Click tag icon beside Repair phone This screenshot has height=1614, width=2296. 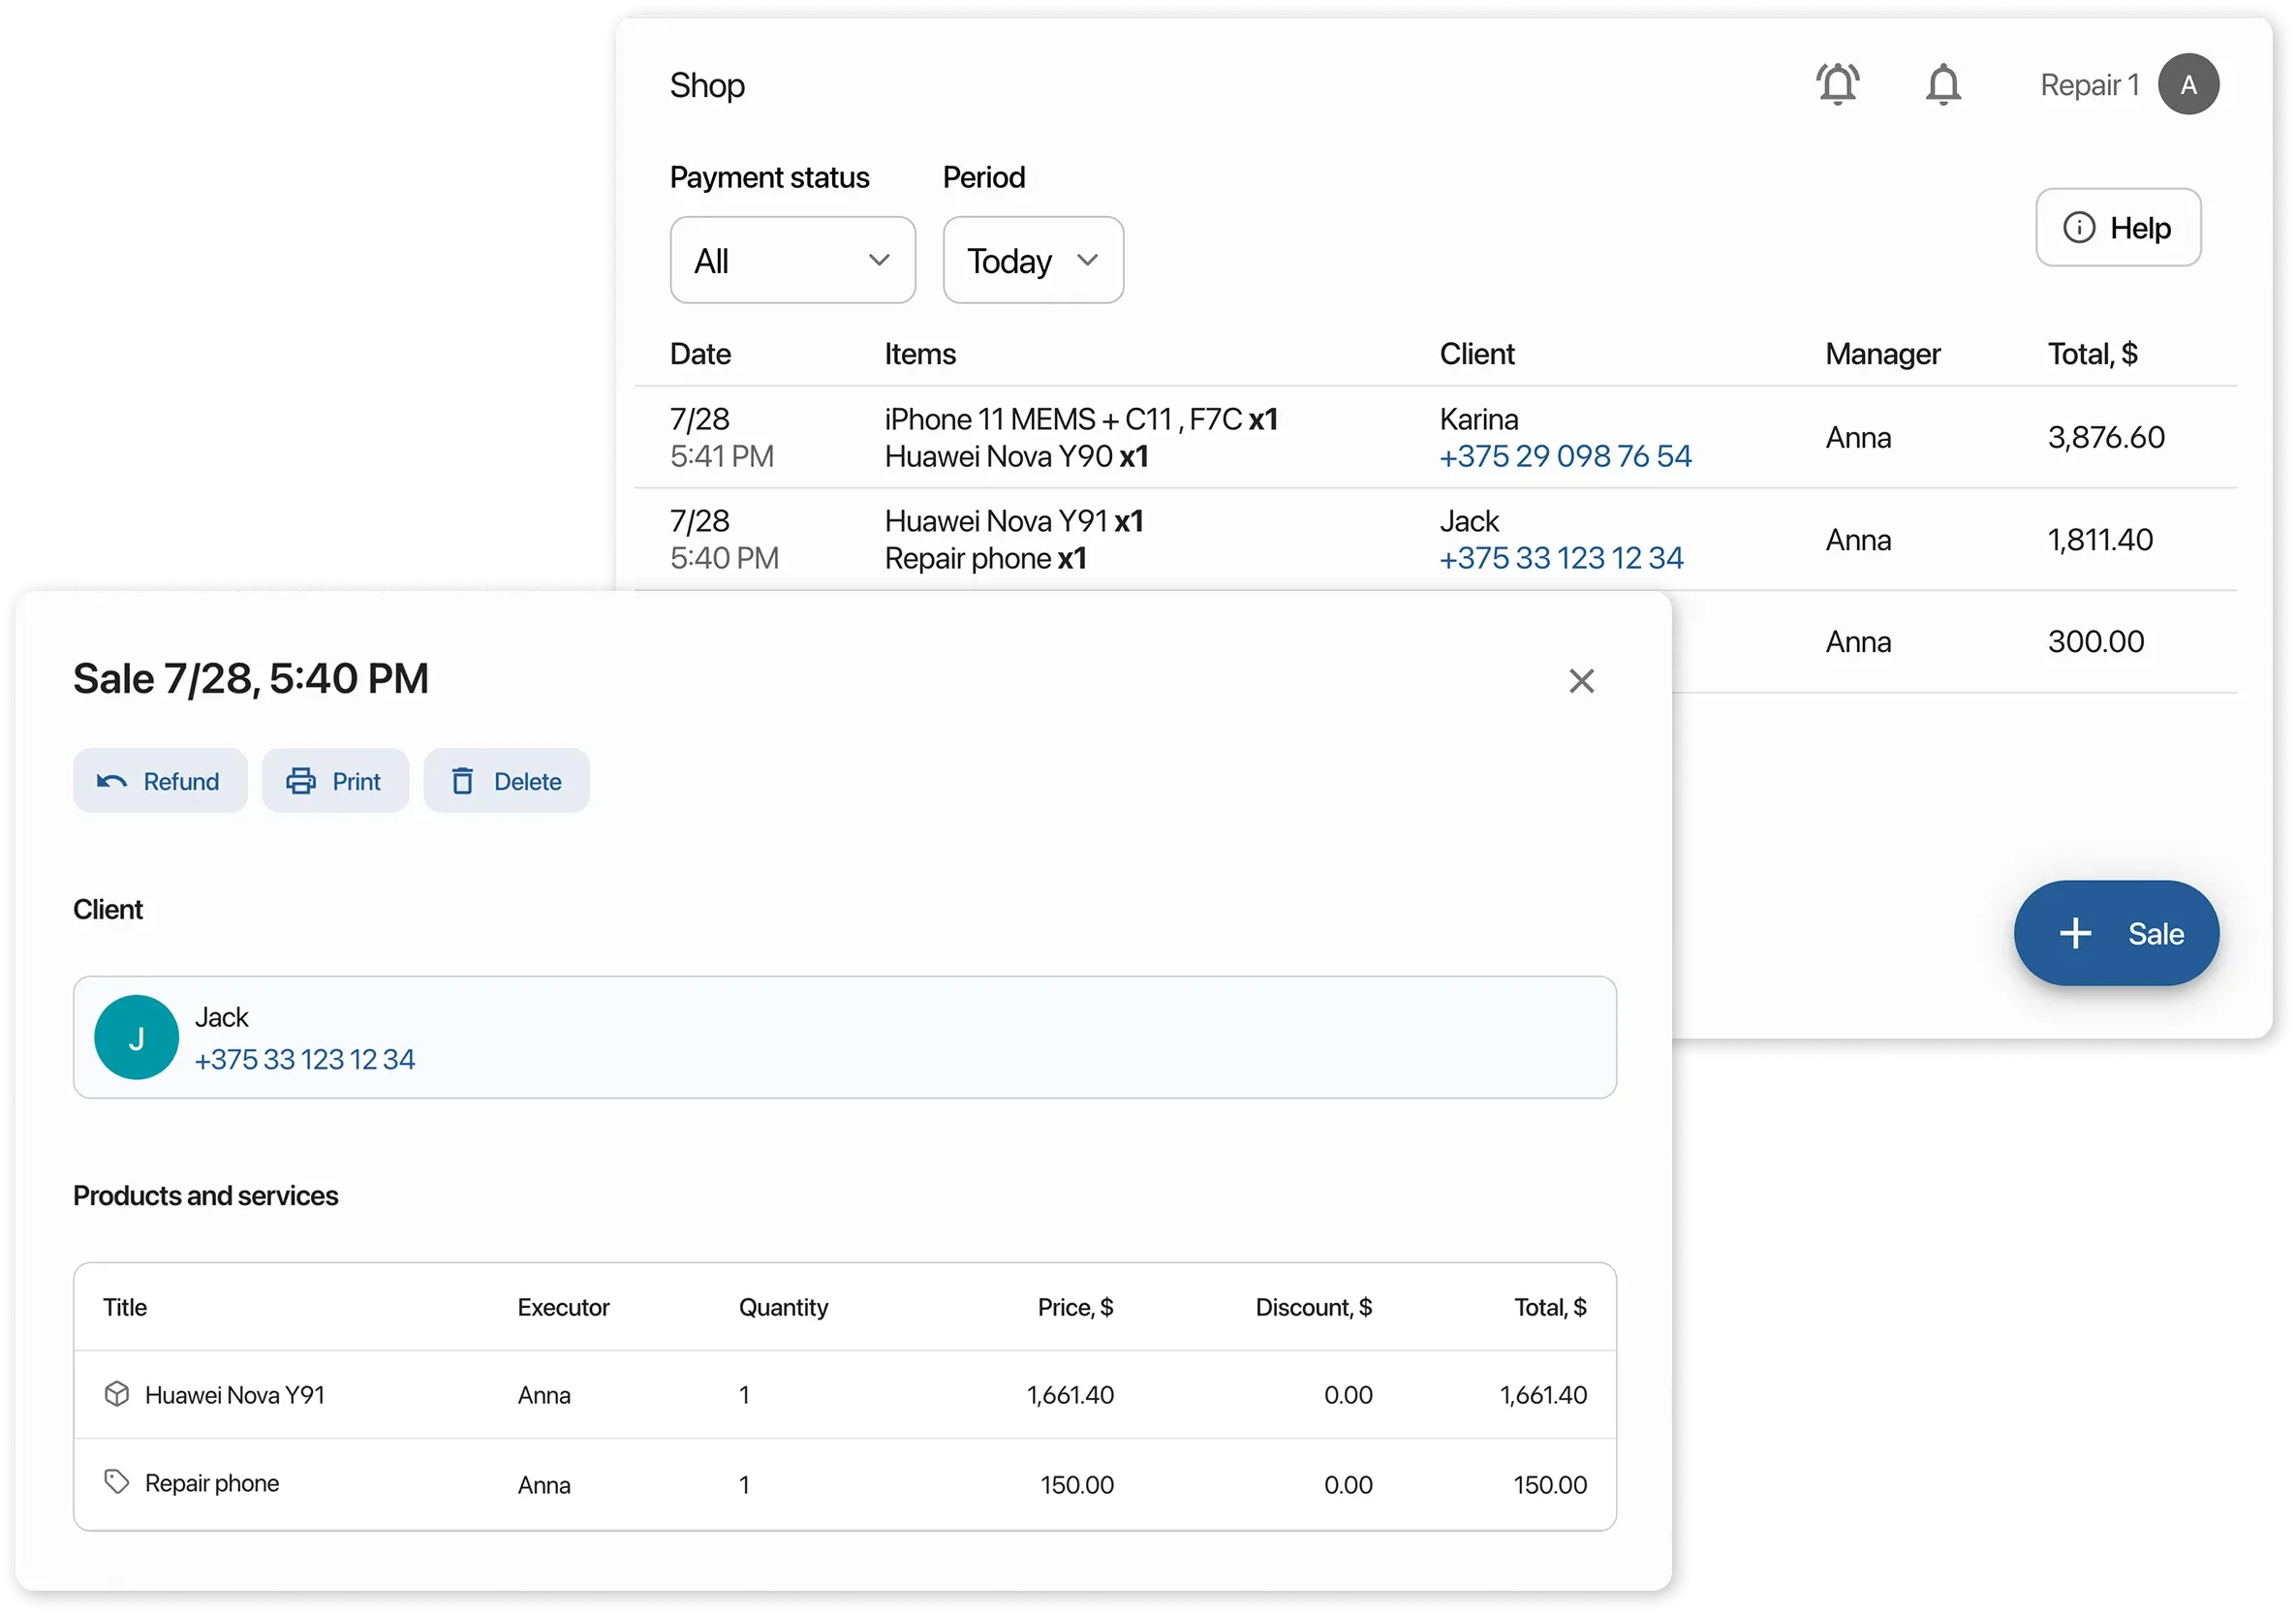tap(117, 1482)
